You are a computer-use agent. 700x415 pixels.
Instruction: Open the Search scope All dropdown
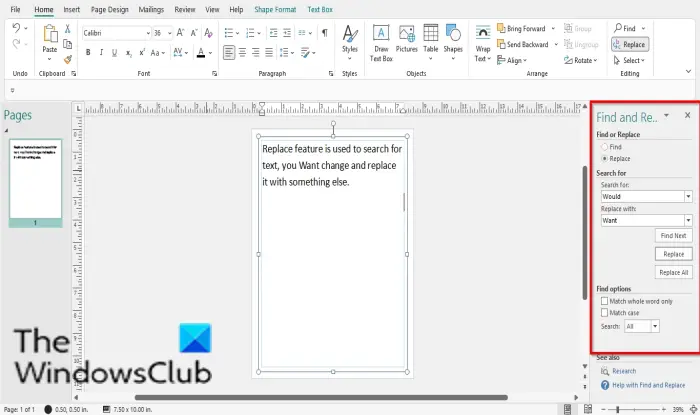coord(655,326)
